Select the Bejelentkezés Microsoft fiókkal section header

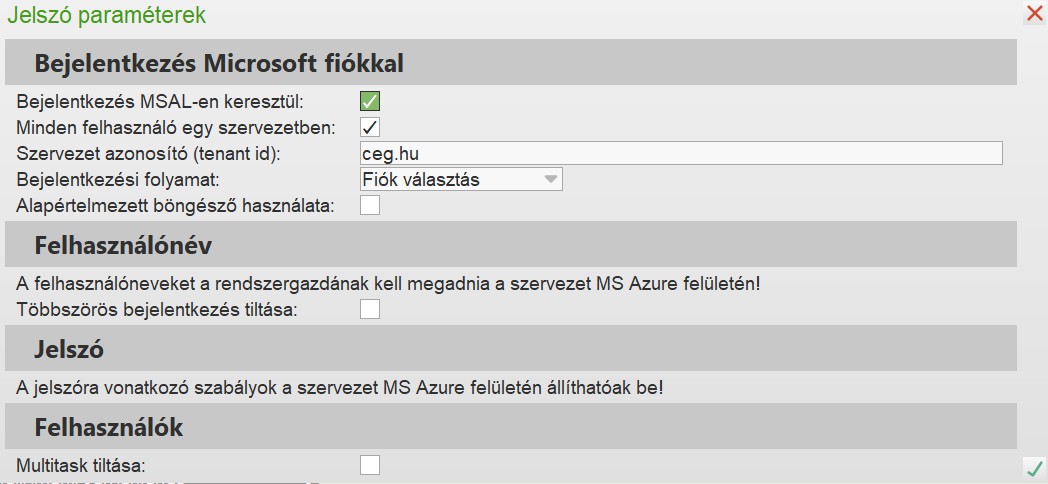click(219, 64)
